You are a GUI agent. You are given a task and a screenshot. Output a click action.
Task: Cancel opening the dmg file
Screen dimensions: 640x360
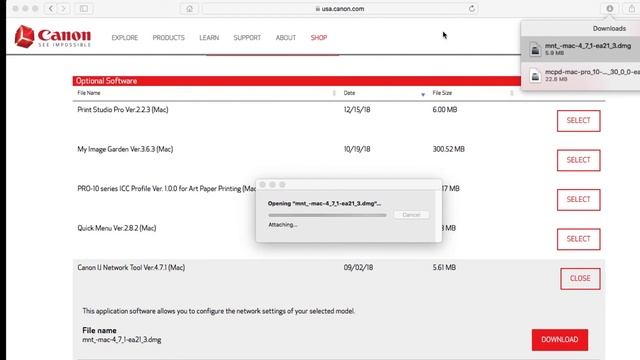411,215
